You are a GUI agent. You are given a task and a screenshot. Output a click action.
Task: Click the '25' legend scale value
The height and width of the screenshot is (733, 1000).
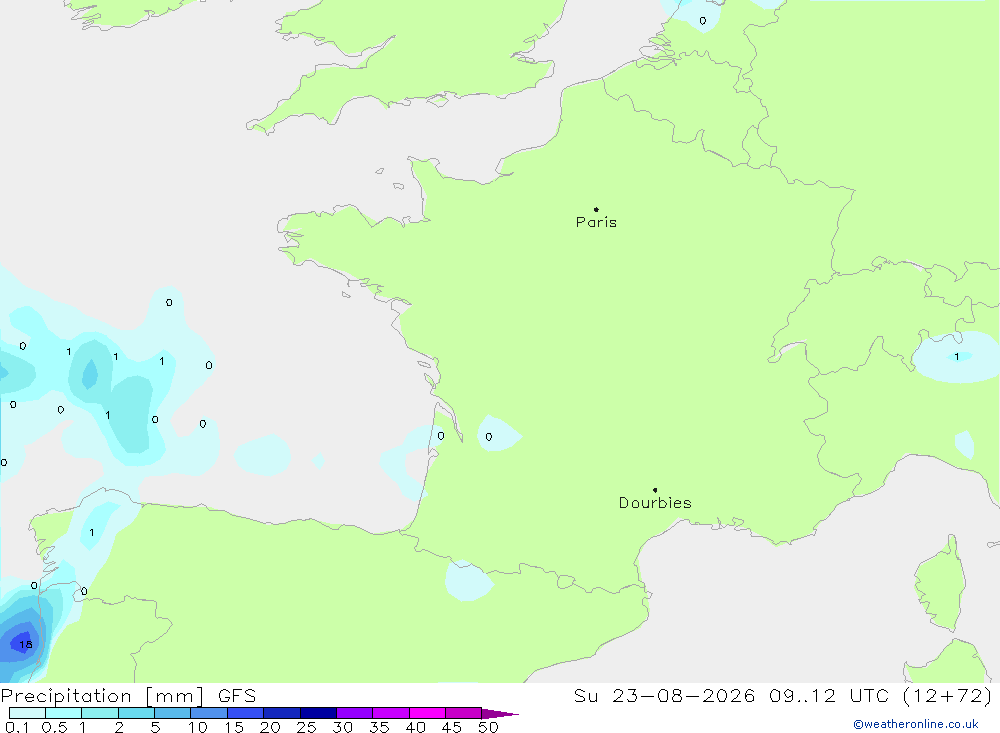(306, 727)
